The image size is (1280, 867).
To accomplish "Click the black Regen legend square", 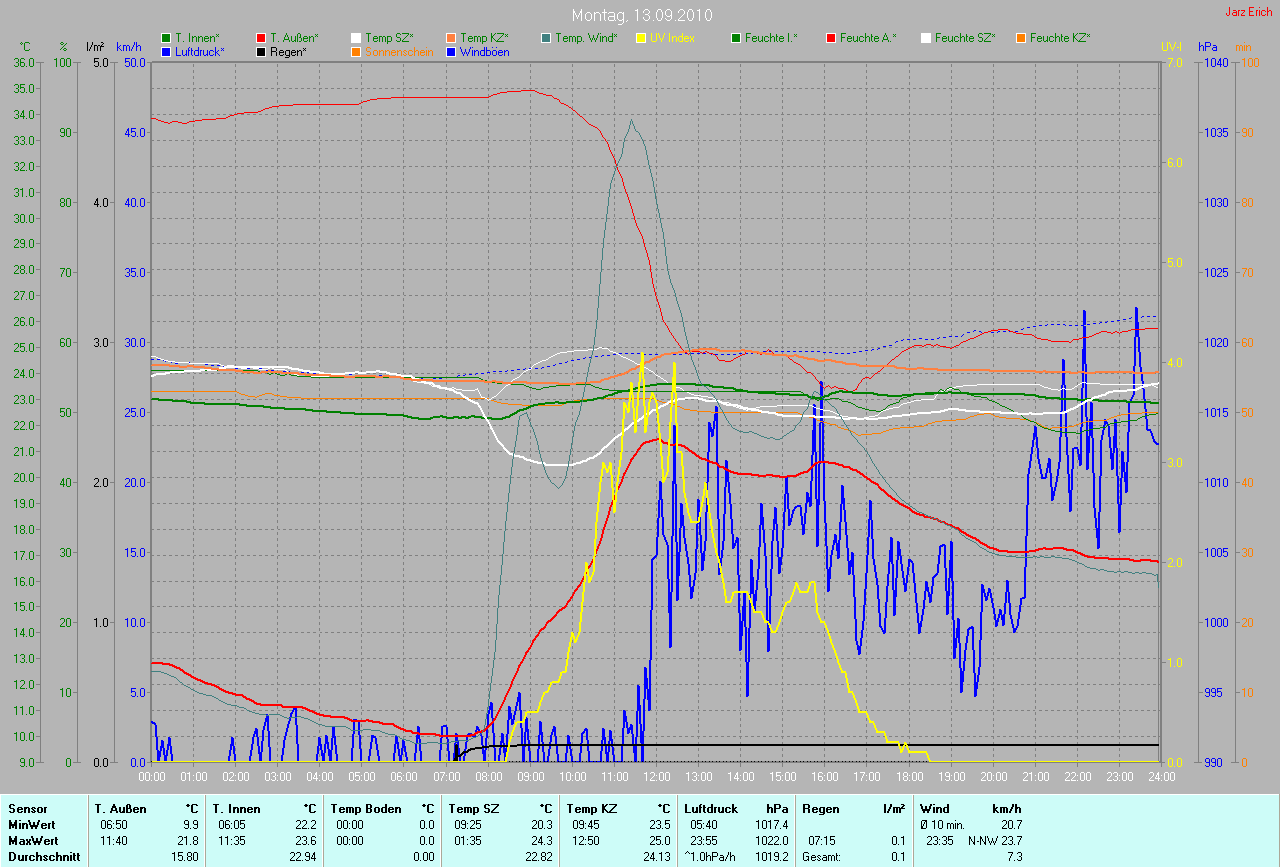I will [261, 51].
